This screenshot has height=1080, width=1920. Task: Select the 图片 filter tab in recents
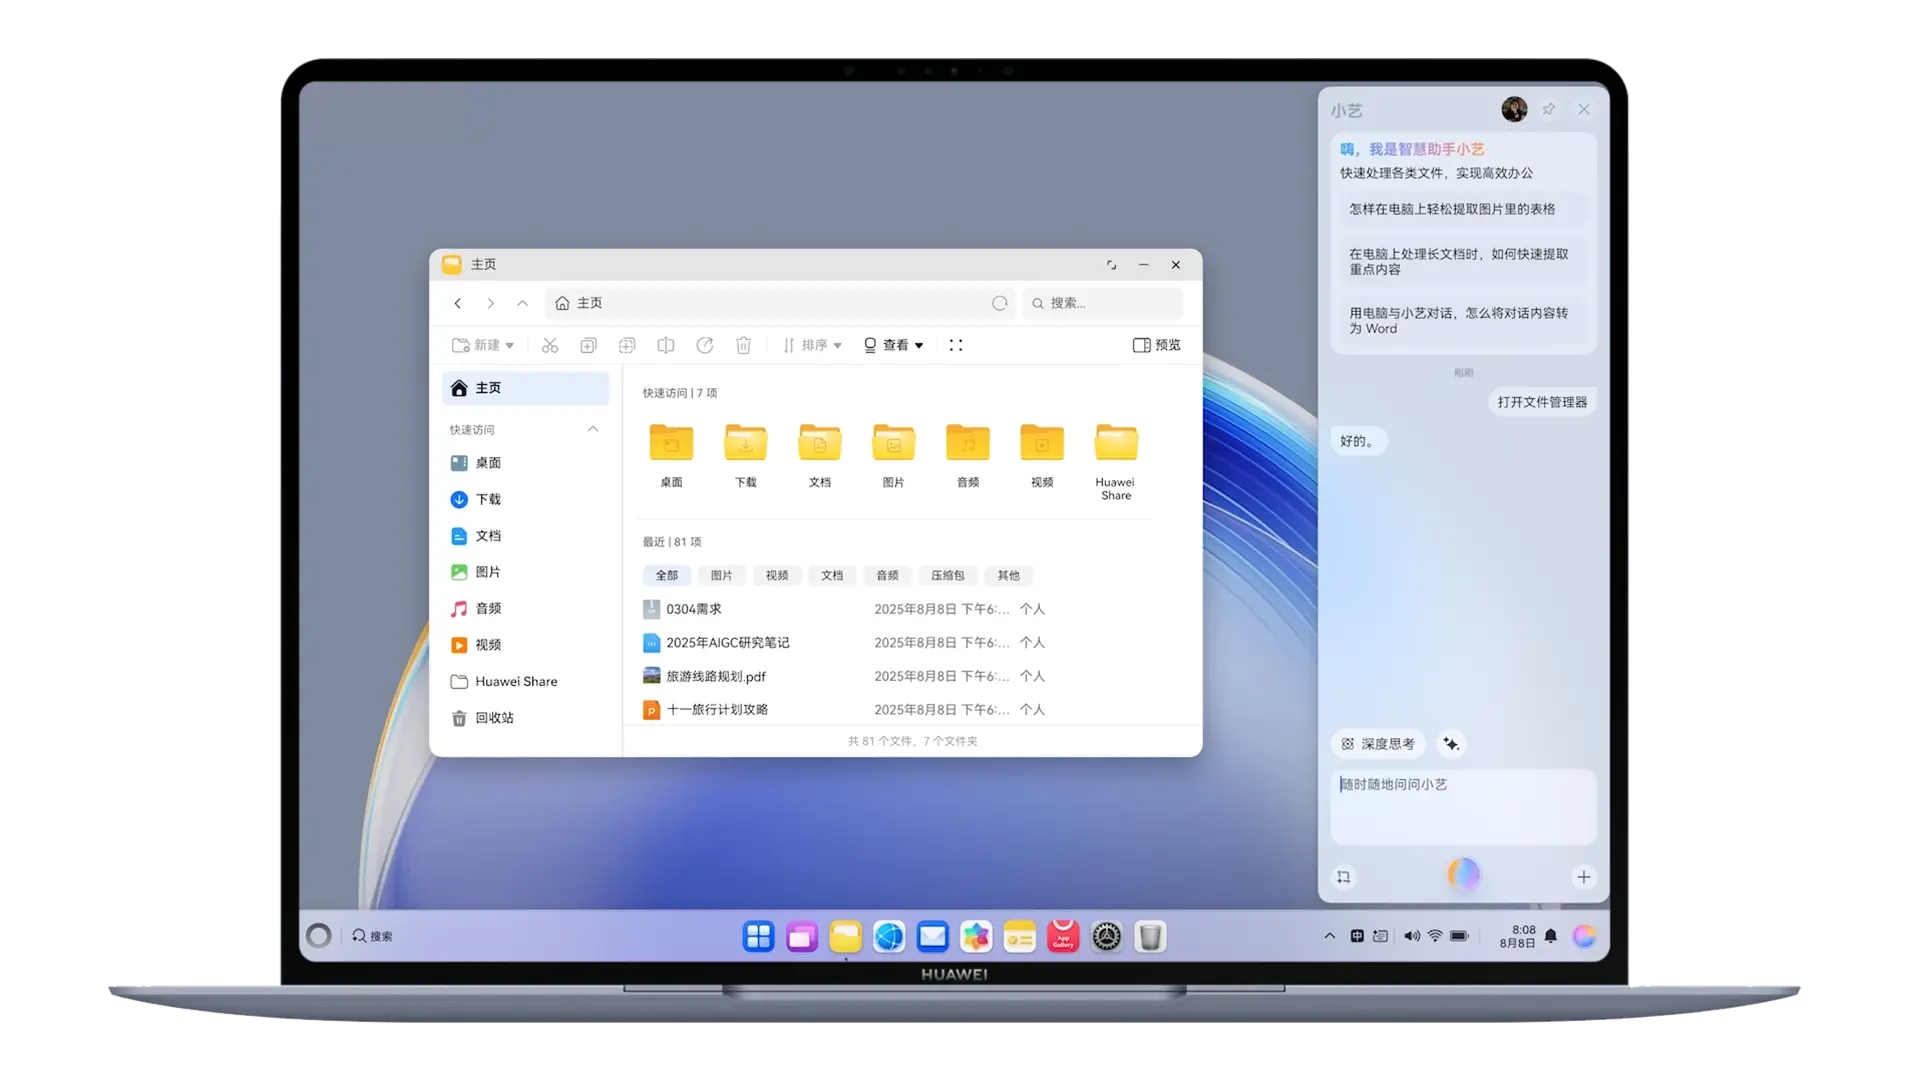pos(722,575)
